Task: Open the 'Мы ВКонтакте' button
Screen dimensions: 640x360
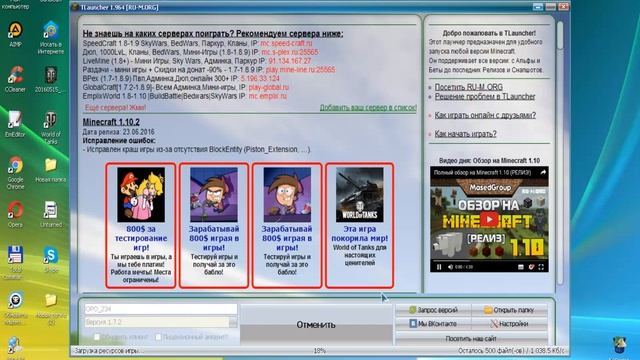Action: 433,324
